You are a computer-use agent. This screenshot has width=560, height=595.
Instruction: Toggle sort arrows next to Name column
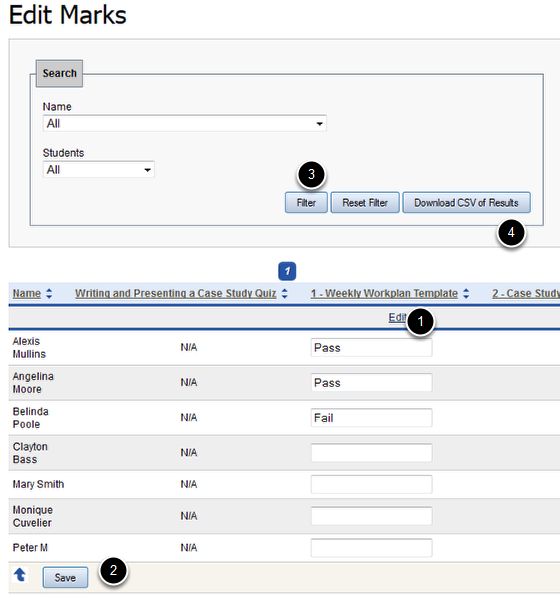click(49, 293)
